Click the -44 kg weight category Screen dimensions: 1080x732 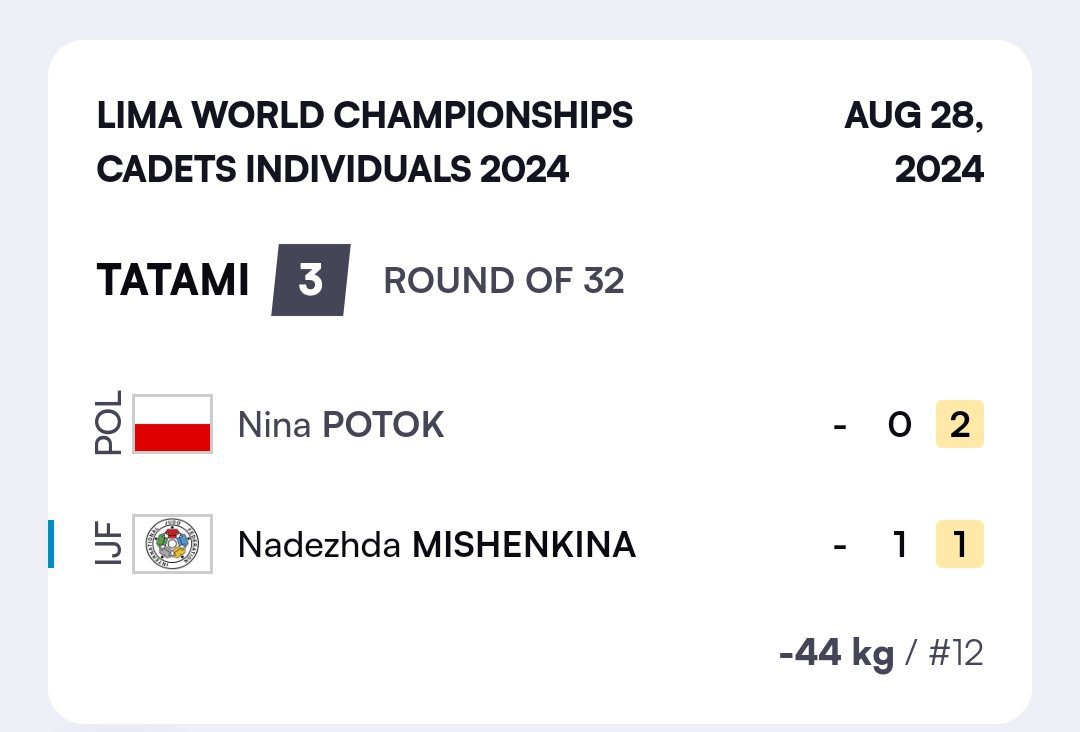(836, 654)
